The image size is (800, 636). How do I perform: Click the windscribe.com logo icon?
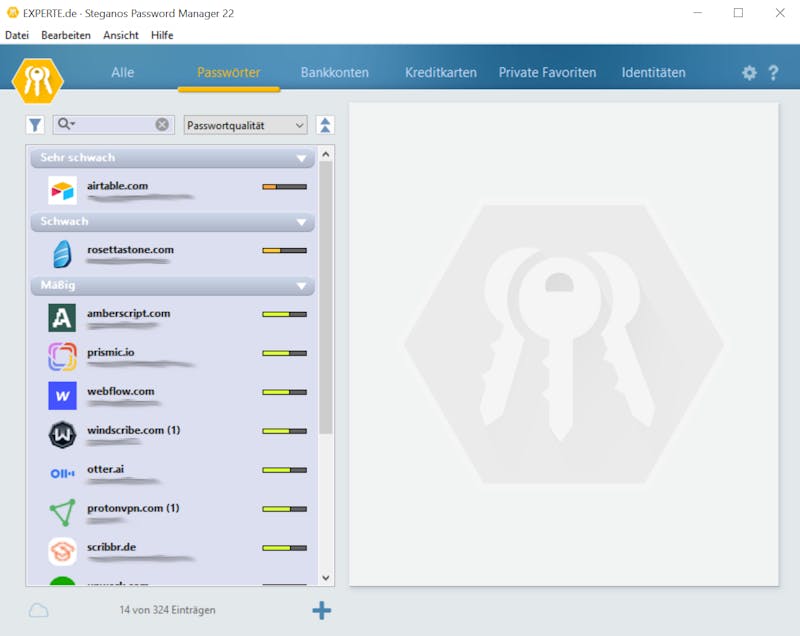point(62,435)
